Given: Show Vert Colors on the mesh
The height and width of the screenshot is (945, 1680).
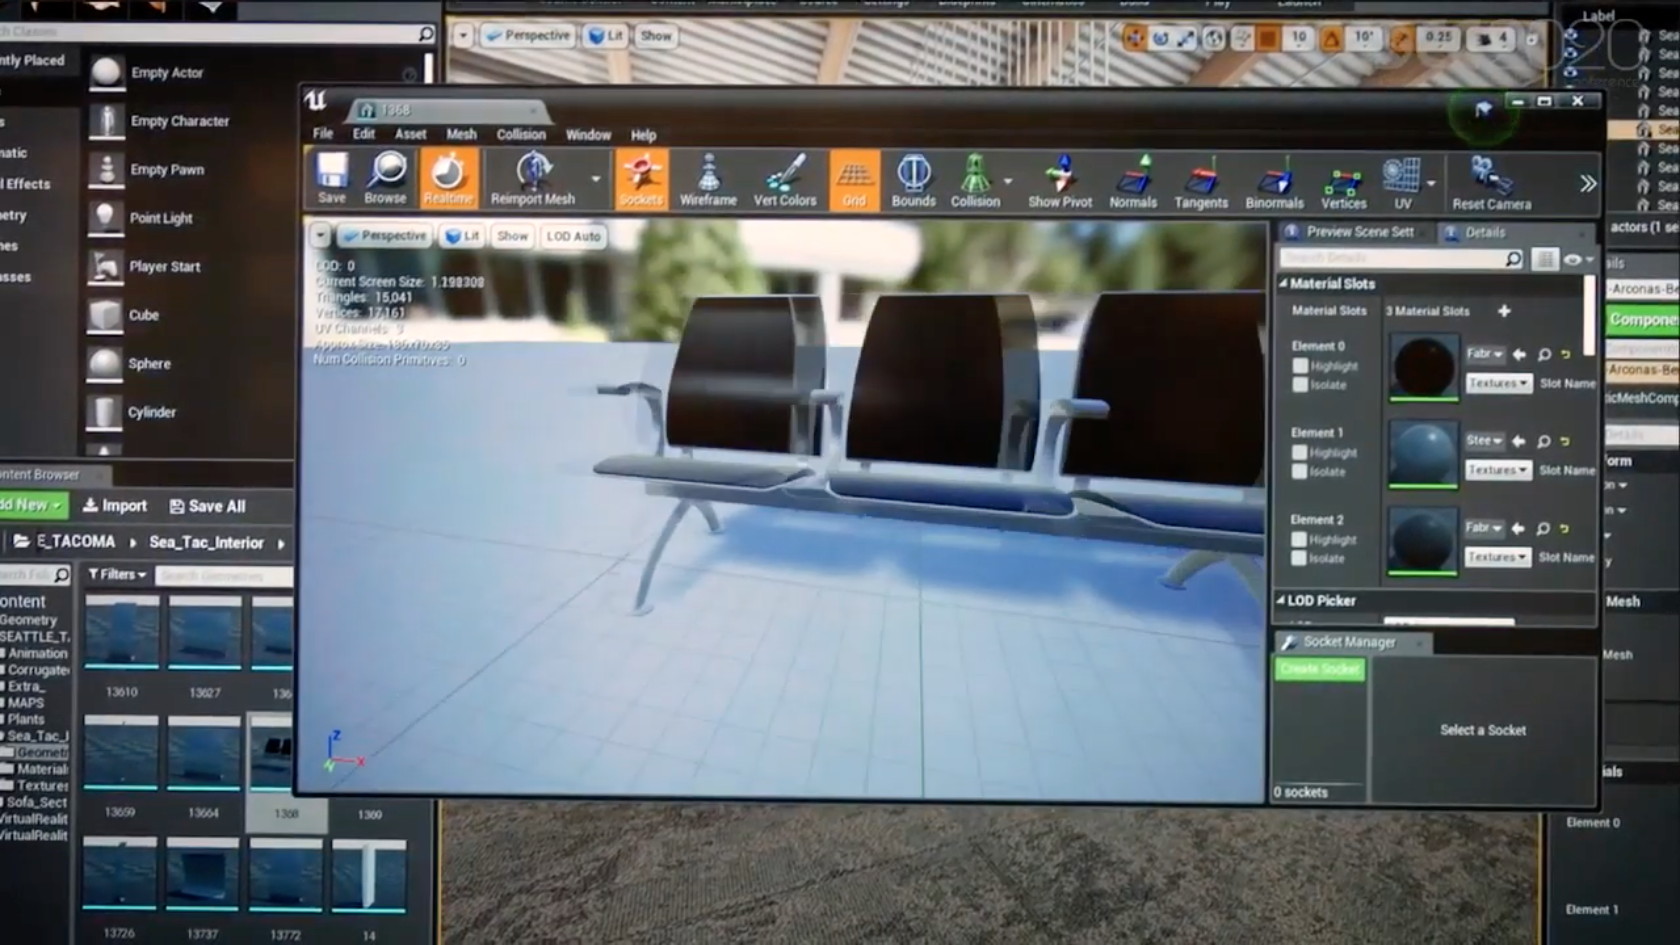Looking at the screenshot, I should (x=785, y=180).
